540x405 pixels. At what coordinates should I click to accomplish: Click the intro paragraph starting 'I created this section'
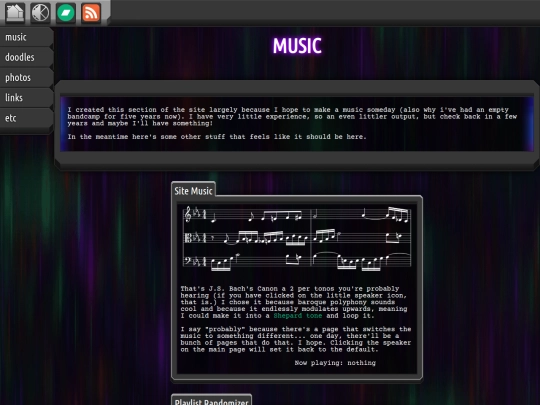292,116
